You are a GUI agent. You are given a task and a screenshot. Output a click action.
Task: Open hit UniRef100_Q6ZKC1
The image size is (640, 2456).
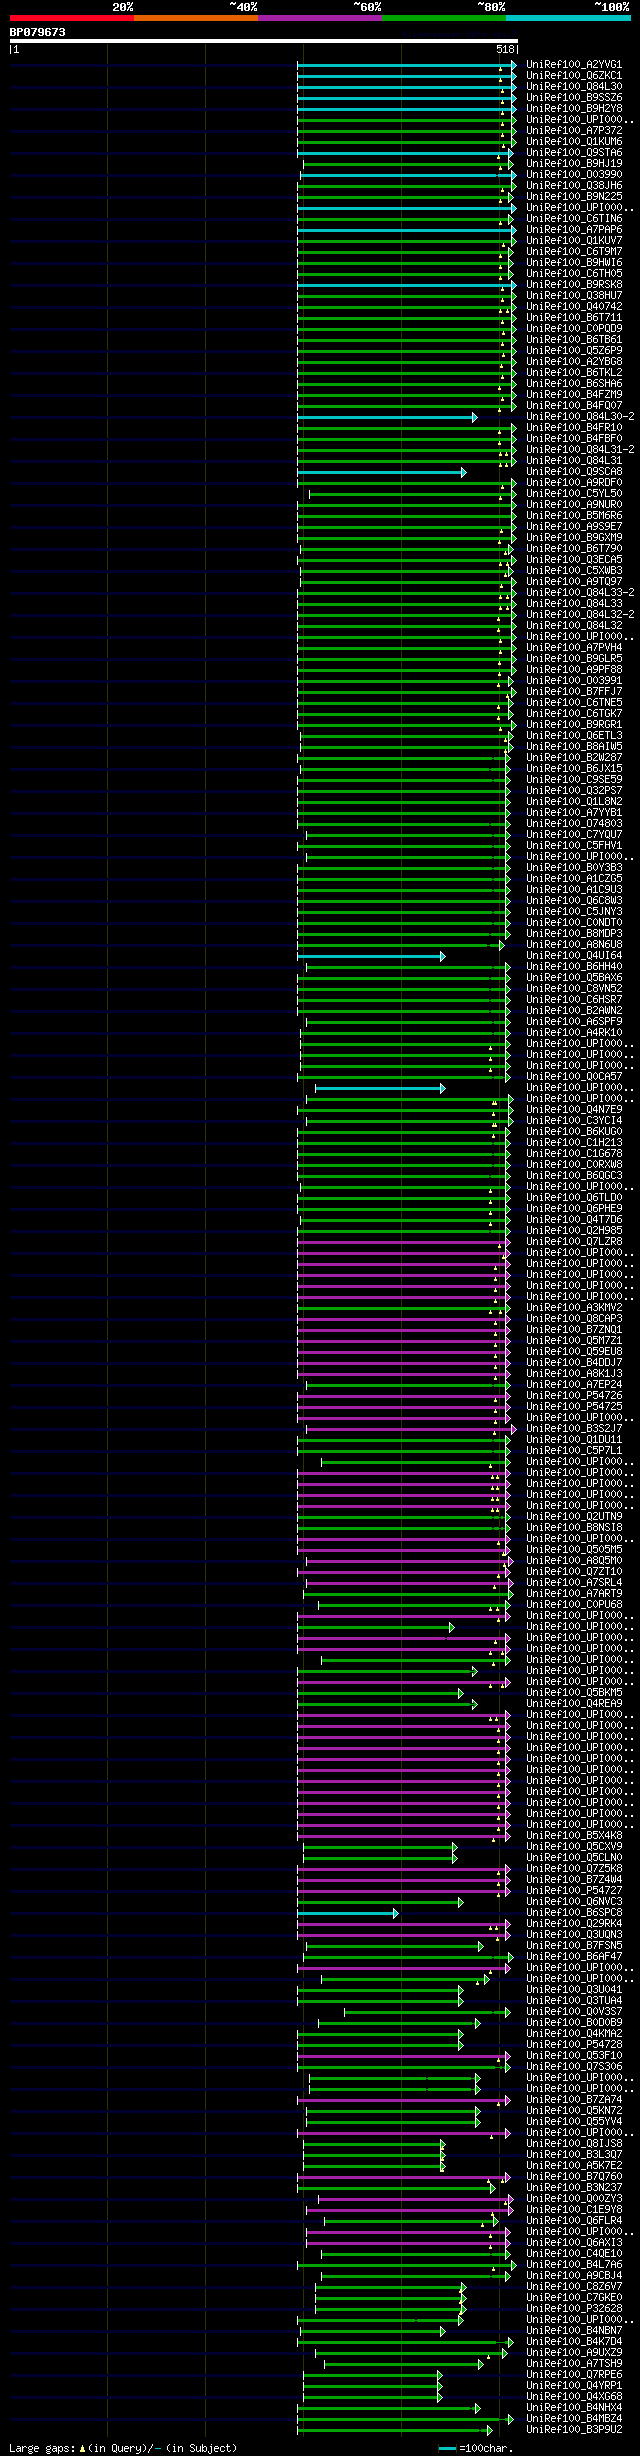[574, 76]
